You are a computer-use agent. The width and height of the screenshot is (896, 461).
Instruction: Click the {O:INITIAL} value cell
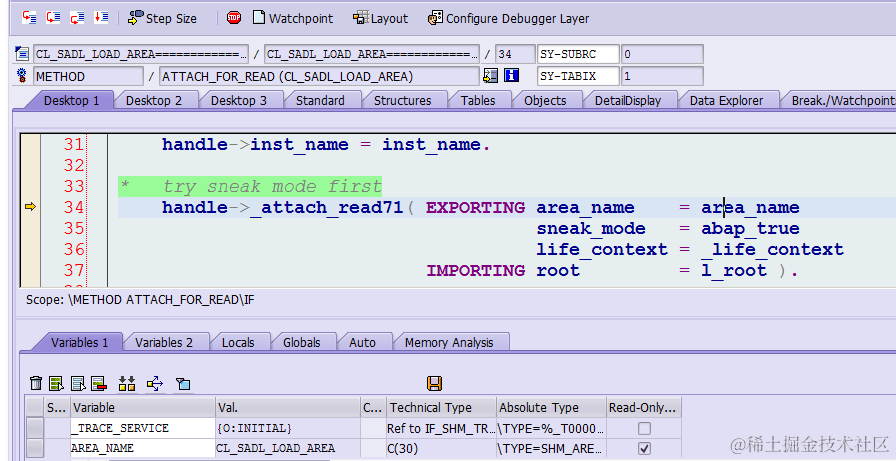(287, 428)
